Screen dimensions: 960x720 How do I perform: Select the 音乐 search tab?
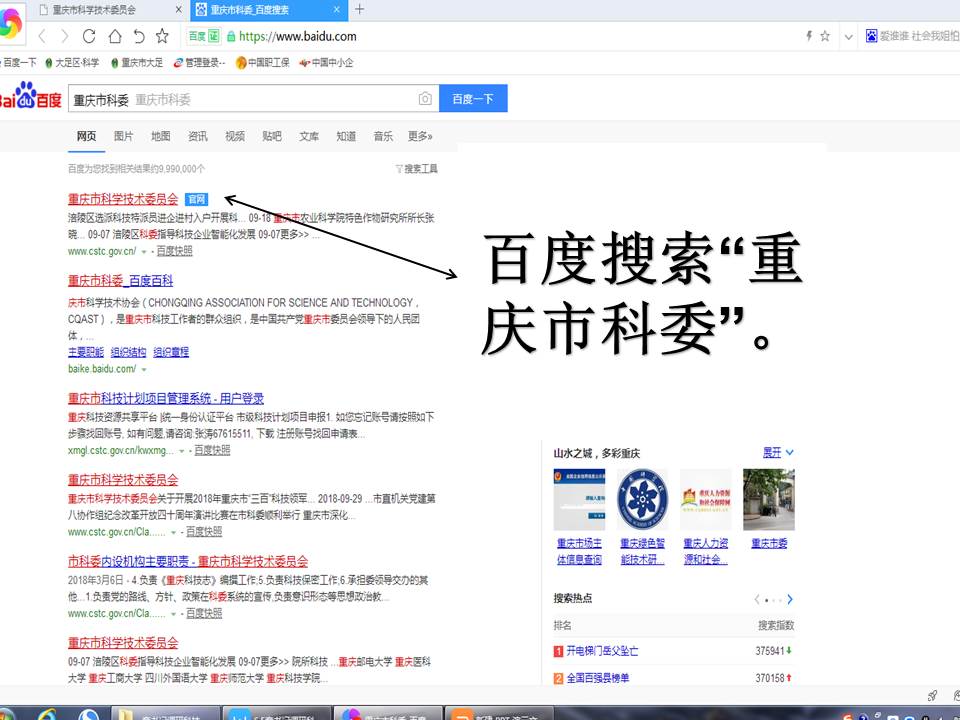click(x=383, y=136)
